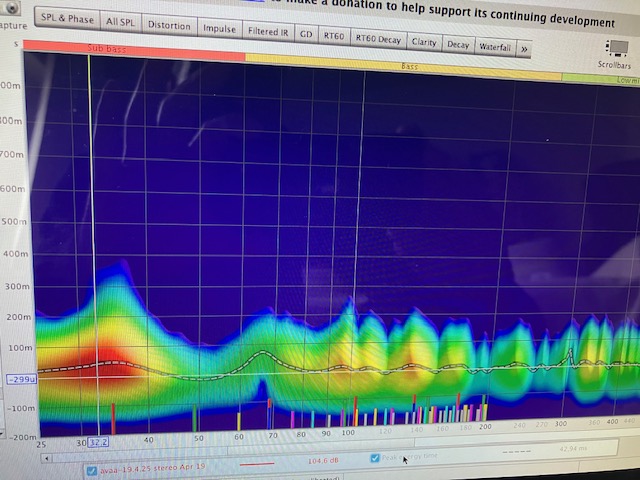Switch to the Decay tab
This screenshot has height=480, width=640.
[x=458, y=44]
